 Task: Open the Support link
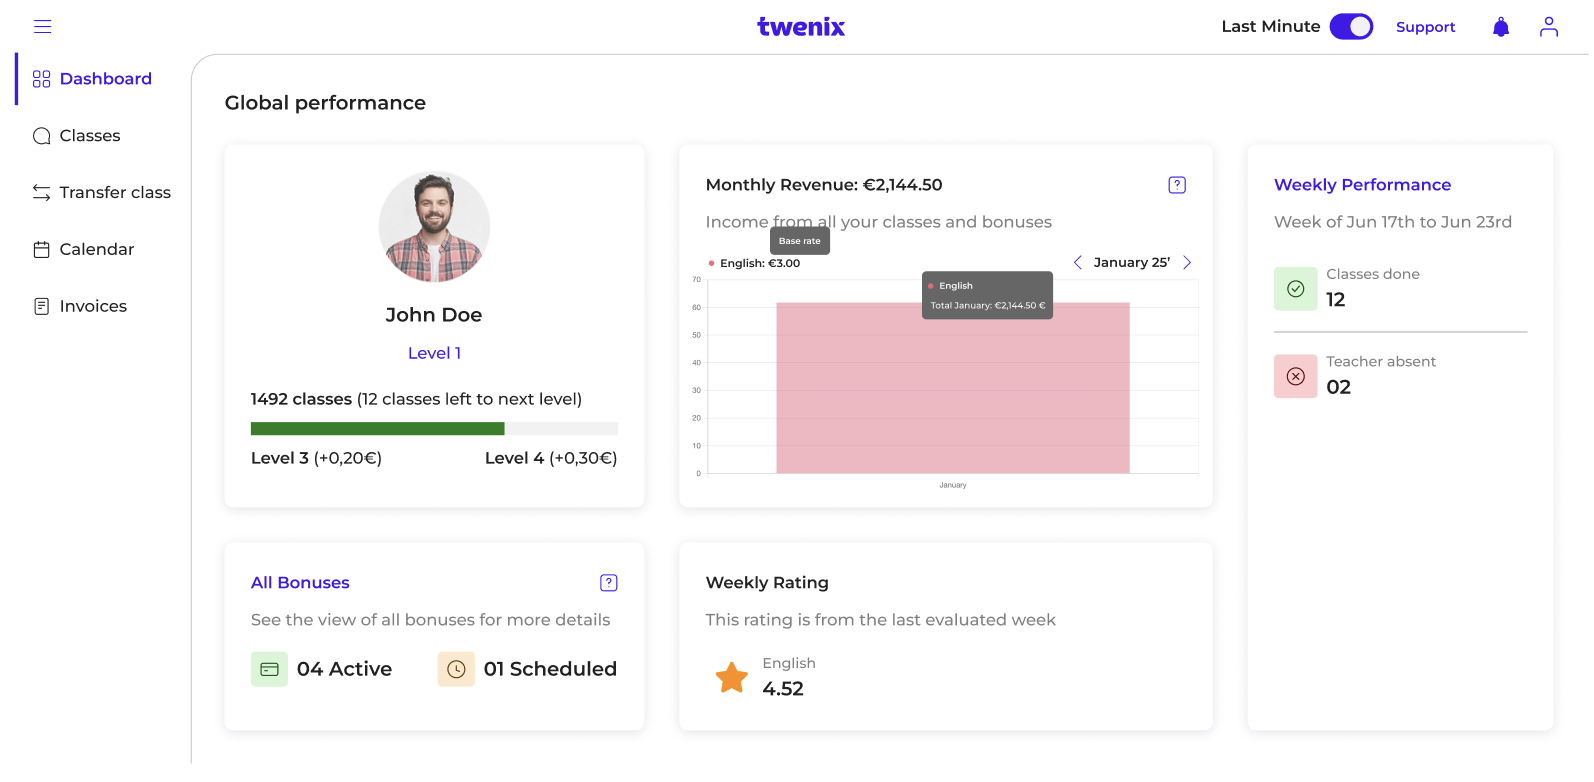[1425, 27]
